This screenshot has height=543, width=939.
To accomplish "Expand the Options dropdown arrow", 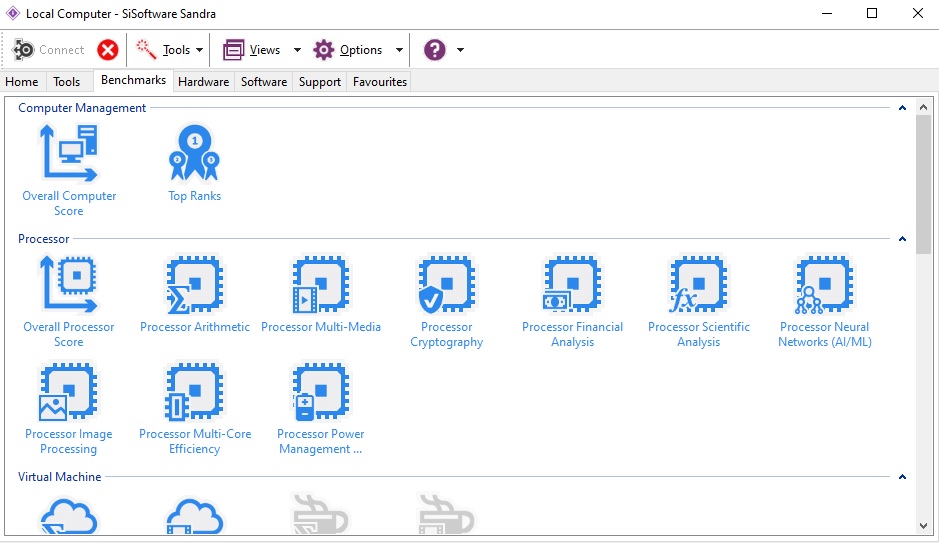I will click(x=399, y=50).
